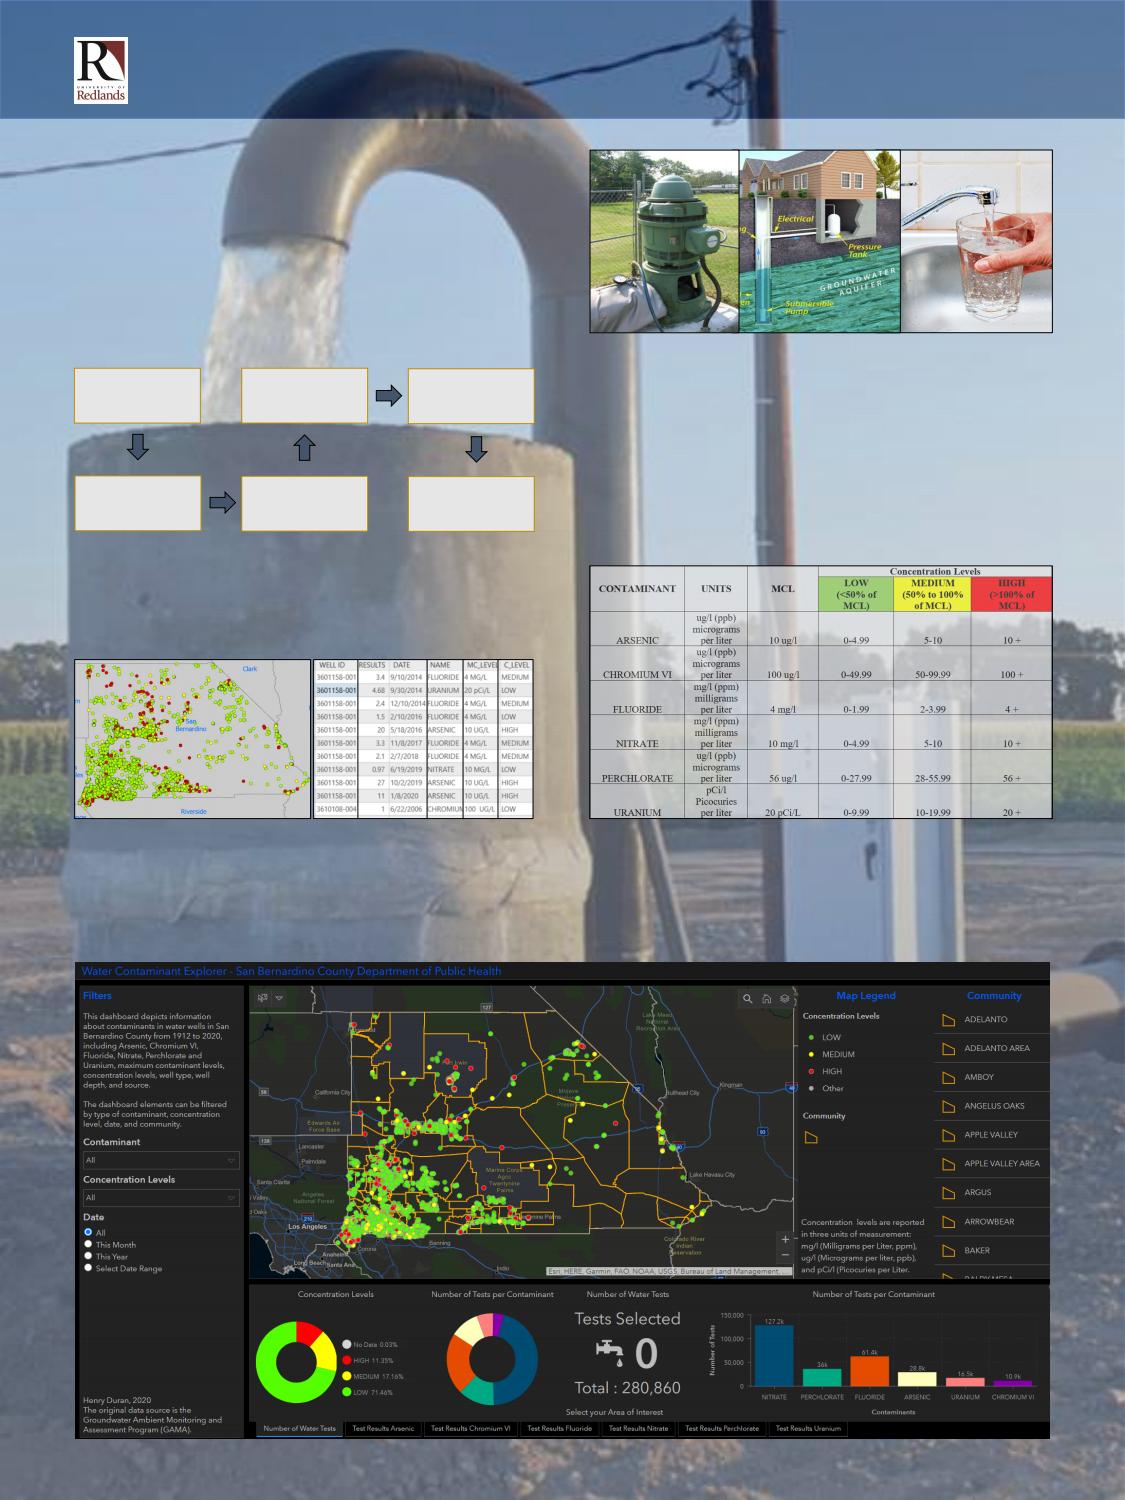1125x1500 pixels.
Task: Select Apple Valley in the community list
Action: click(990, 1135)
